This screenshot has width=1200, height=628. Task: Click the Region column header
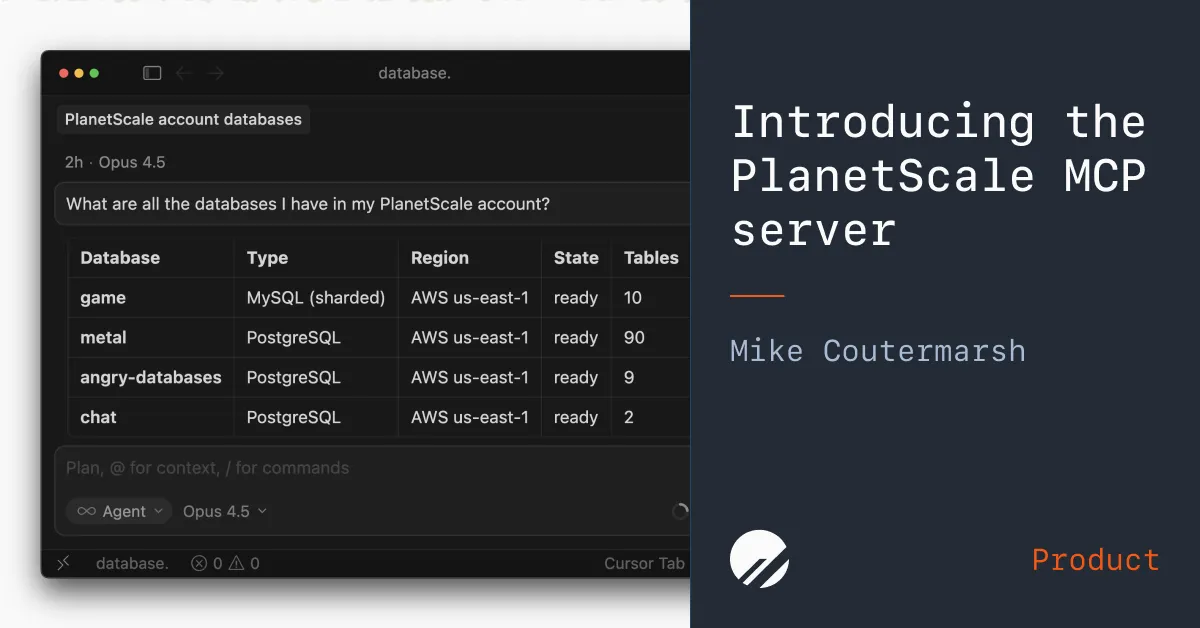[x=440, y=257]
